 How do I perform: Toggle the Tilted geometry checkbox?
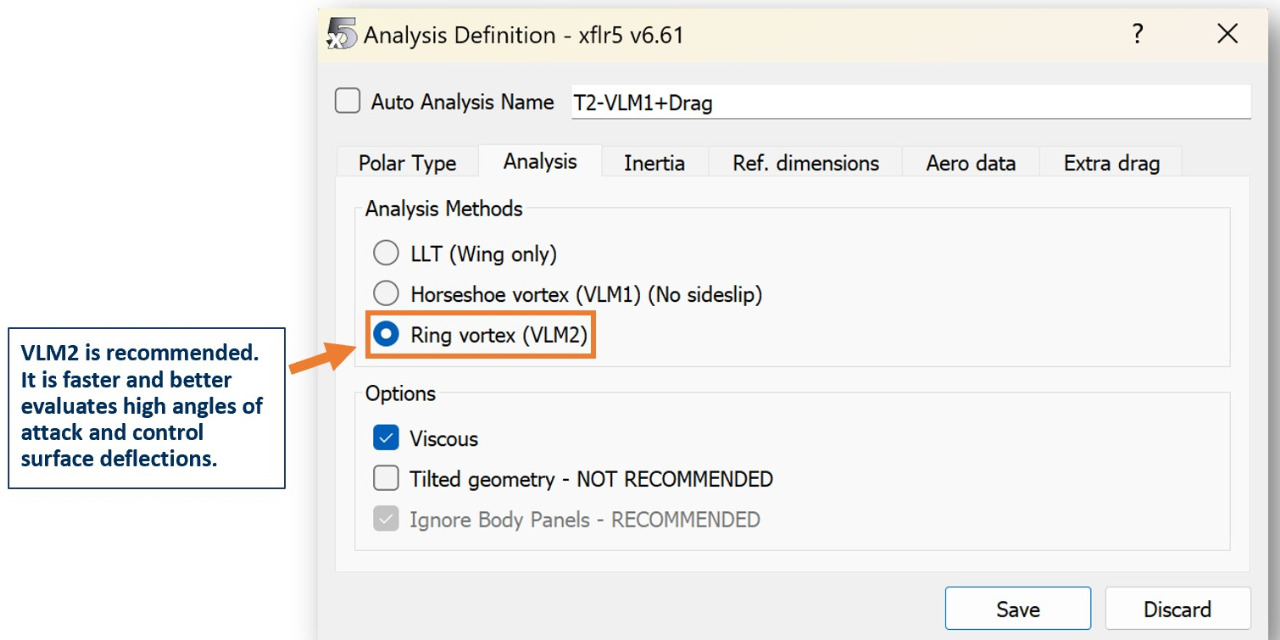tap(386, 479)
